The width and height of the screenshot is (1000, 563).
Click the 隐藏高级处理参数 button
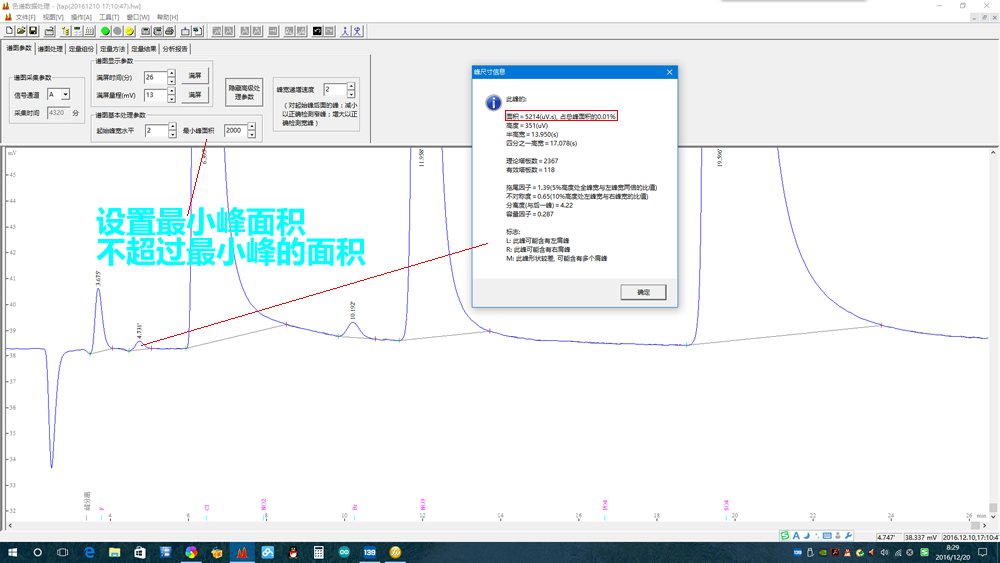(x=244, y=92)
